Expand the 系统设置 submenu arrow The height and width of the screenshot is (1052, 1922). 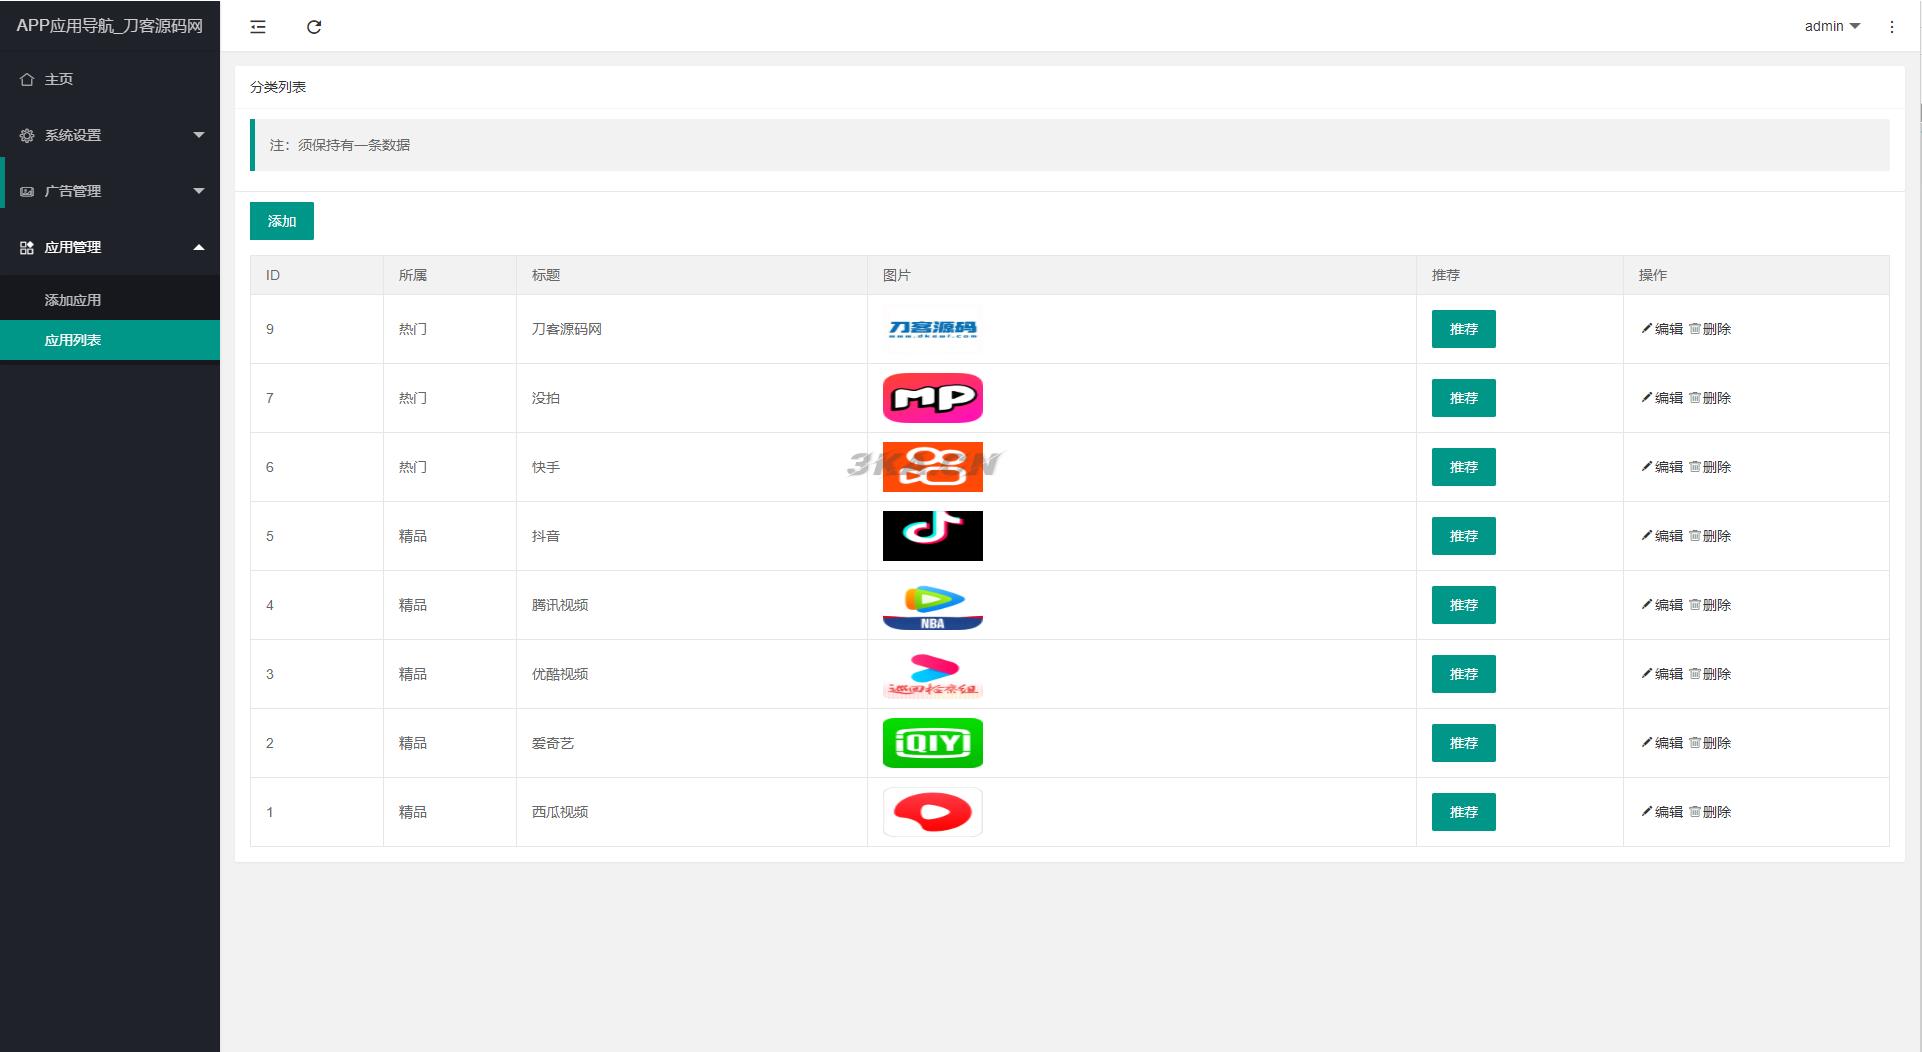[198, 135]
